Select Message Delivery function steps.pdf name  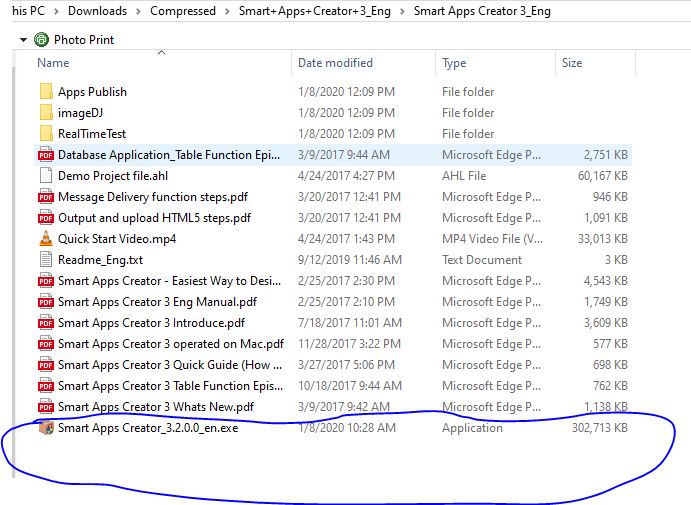tap(153, 197)
